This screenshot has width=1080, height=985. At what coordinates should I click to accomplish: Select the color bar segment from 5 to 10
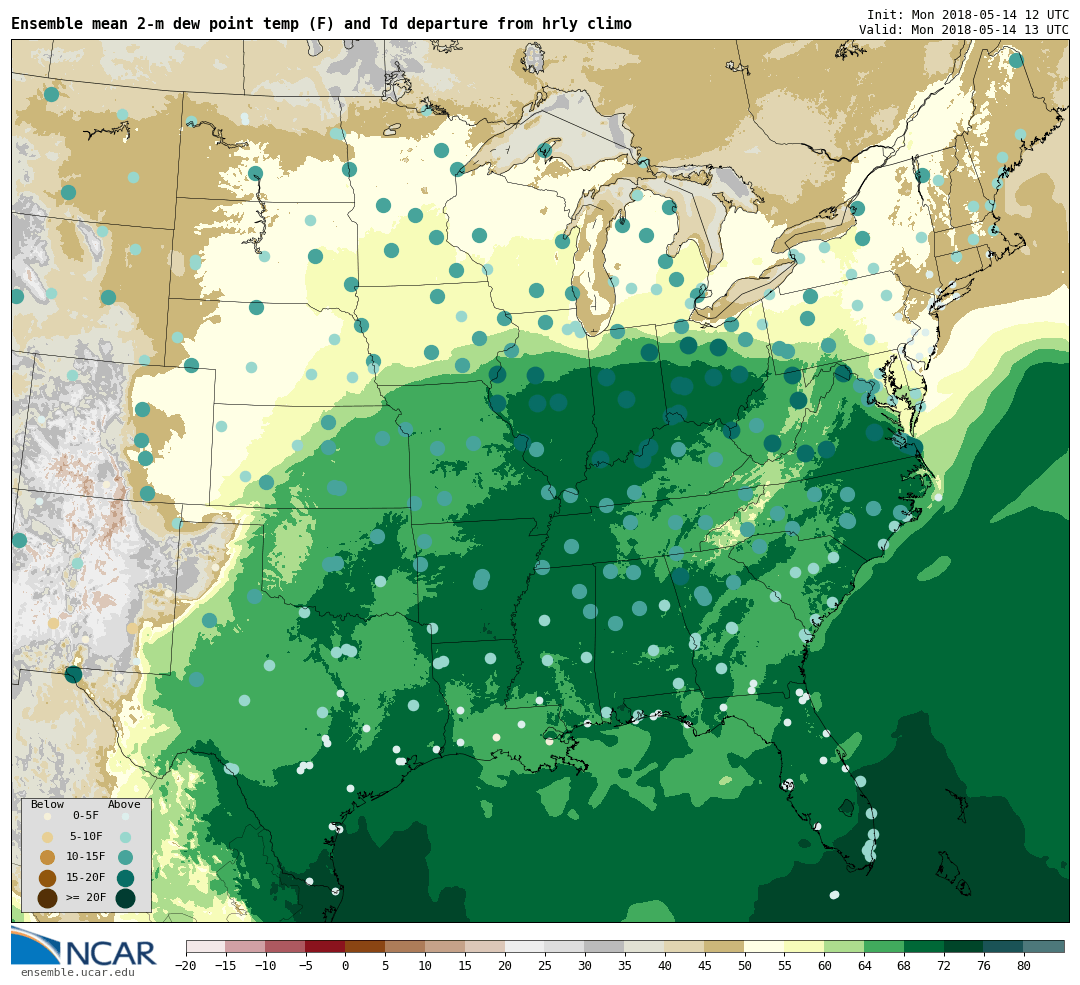[406, 946]
